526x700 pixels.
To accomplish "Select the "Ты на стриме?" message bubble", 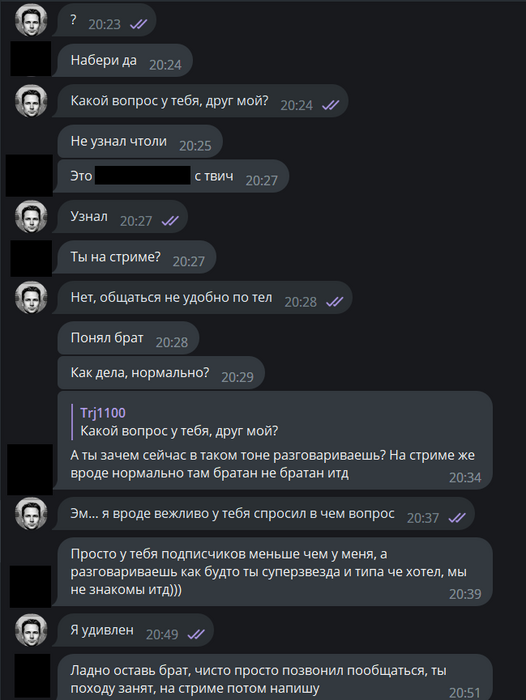I will point(137,257).
